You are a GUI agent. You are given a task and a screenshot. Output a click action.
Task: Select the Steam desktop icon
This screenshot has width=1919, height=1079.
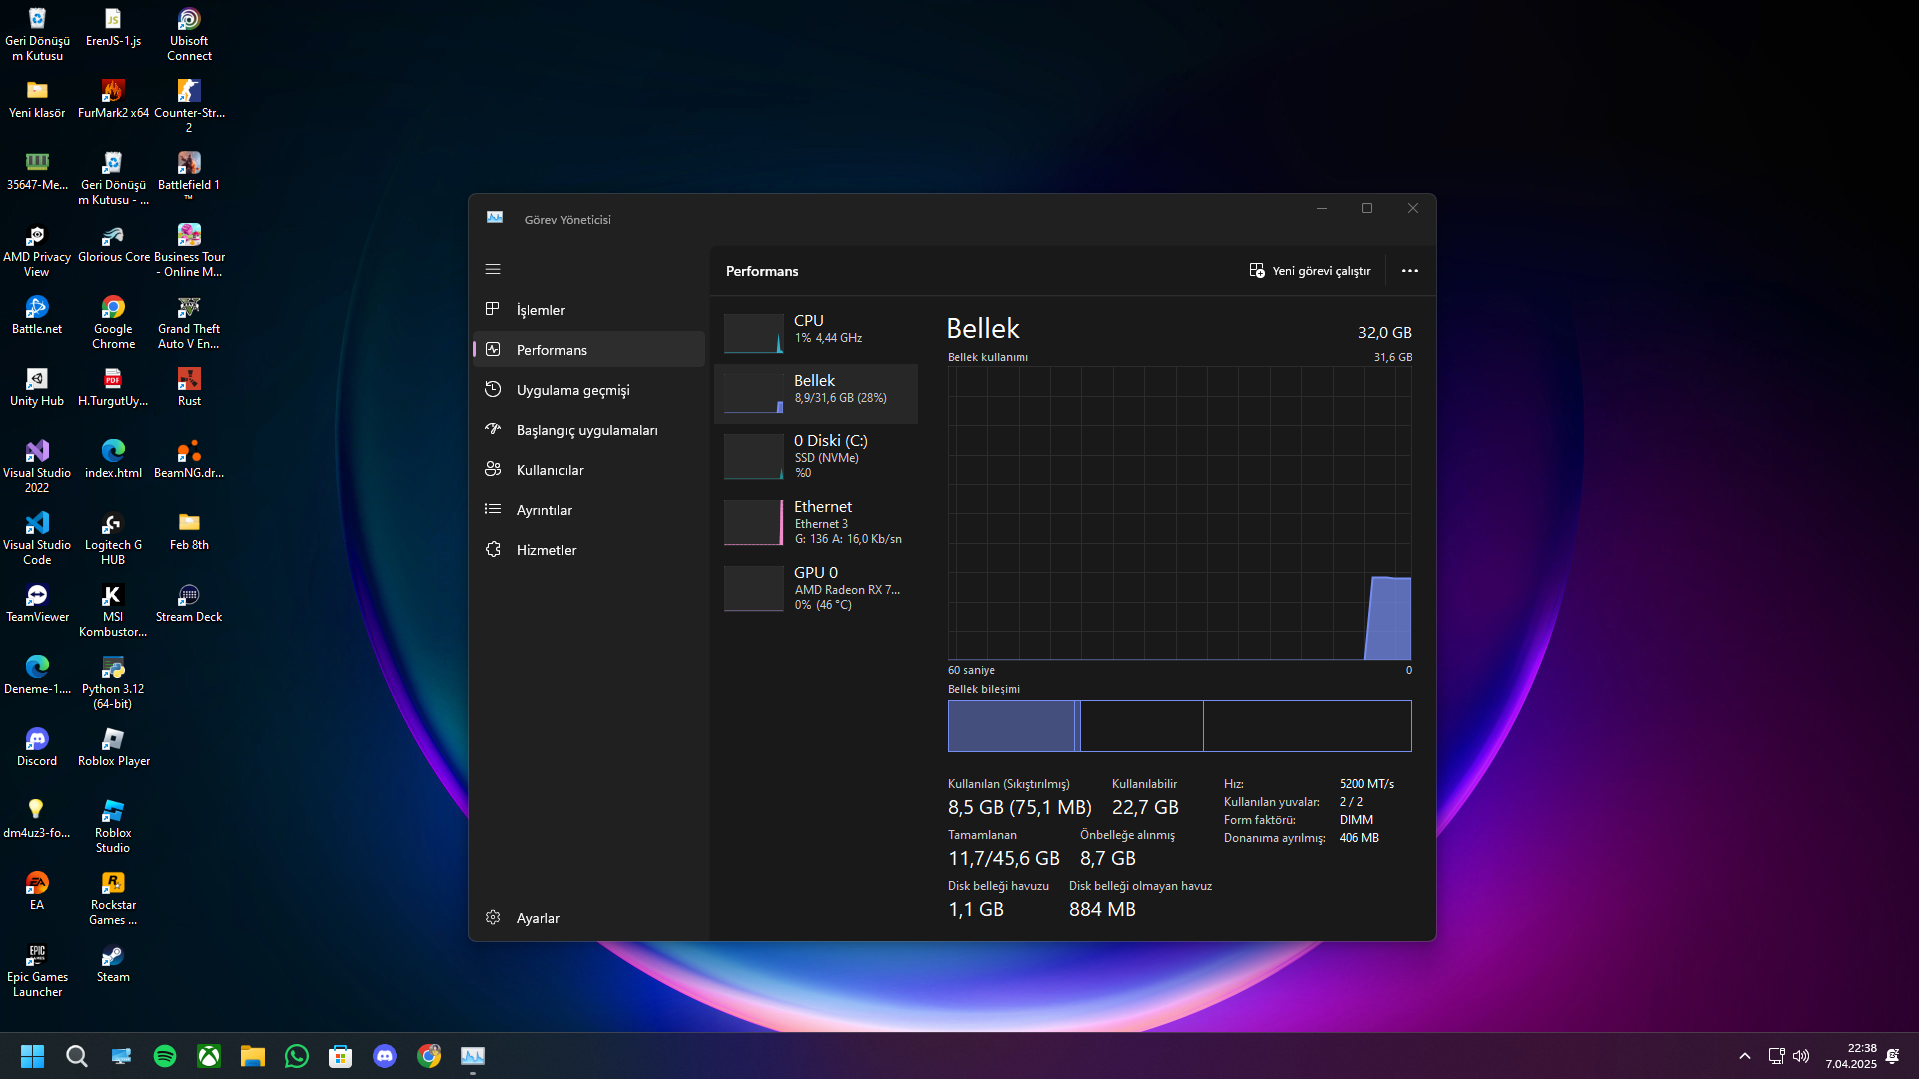pyautogui.click(x=113, y=963)
